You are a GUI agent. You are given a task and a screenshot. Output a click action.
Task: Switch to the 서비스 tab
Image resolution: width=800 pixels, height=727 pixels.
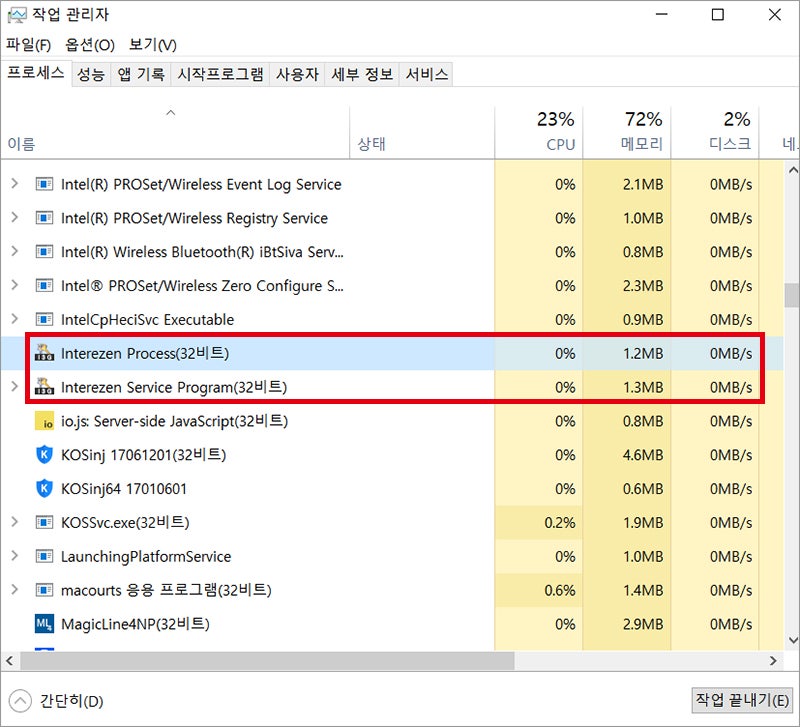[425, 73]
